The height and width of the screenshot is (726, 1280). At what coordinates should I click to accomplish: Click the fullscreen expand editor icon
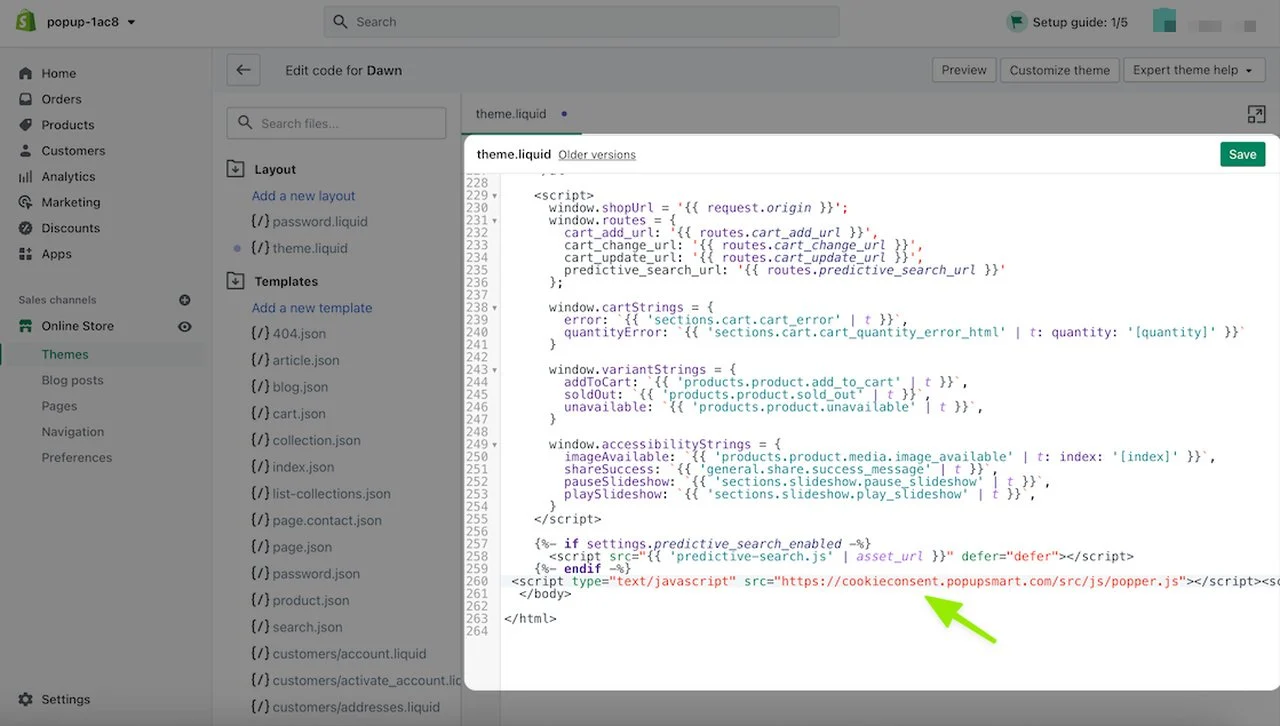[x=1256, y=114]
